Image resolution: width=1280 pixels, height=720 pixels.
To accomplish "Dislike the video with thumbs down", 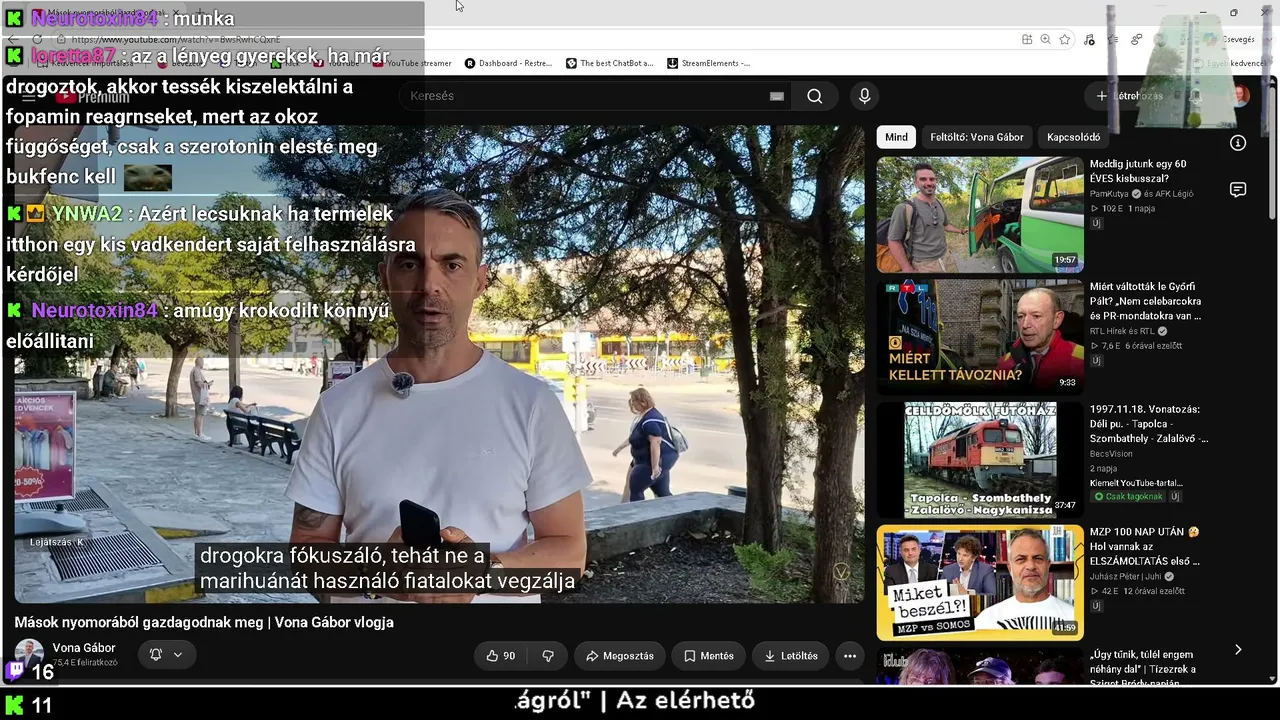I will pos(548,656).
